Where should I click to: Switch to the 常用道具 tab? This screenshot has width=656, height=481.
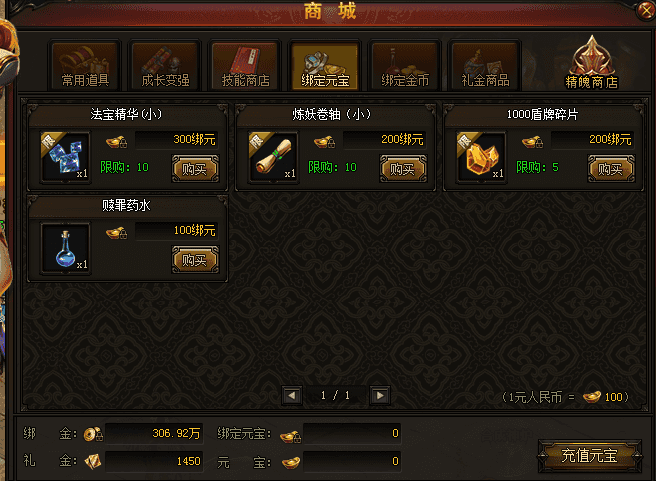click(85, 66)
